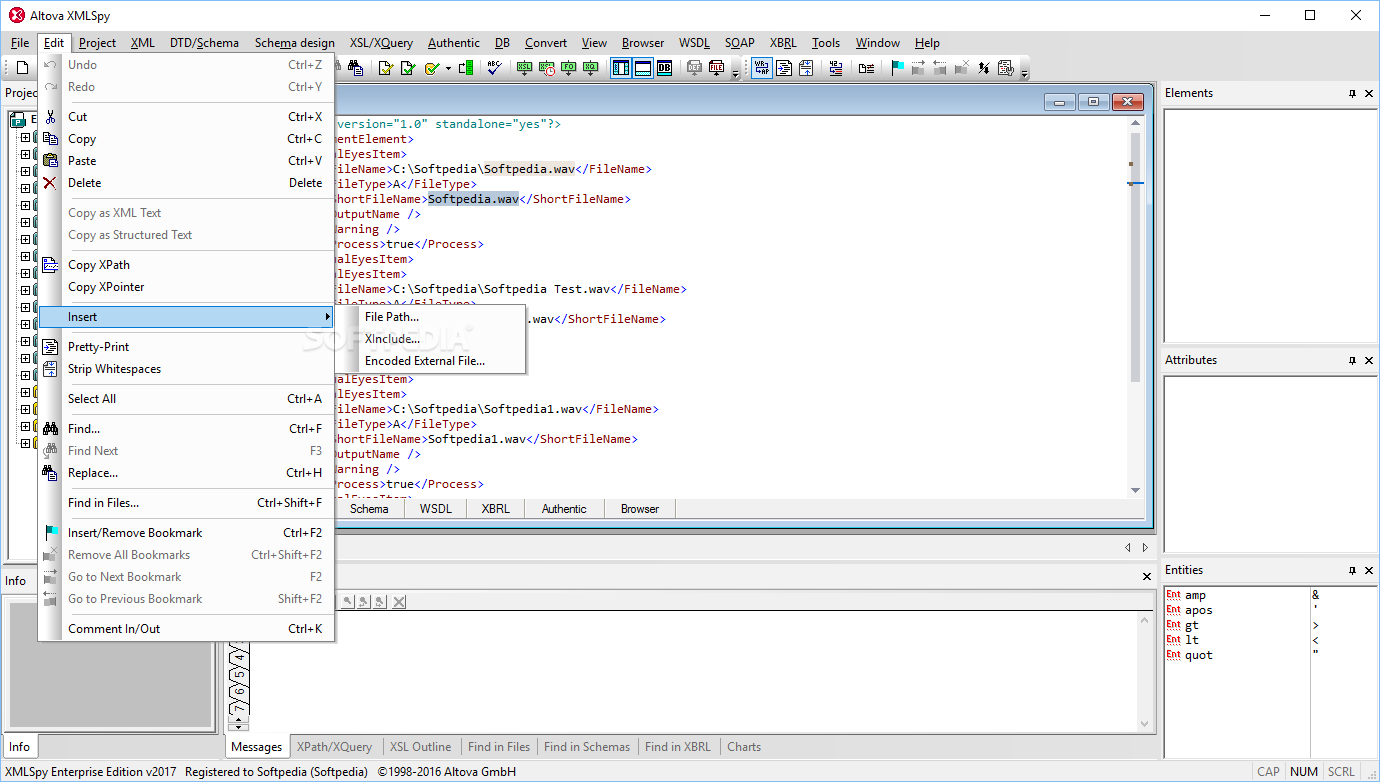
Task: Open the validate dropdown arrow in toolbar
Action: (448, 68)
